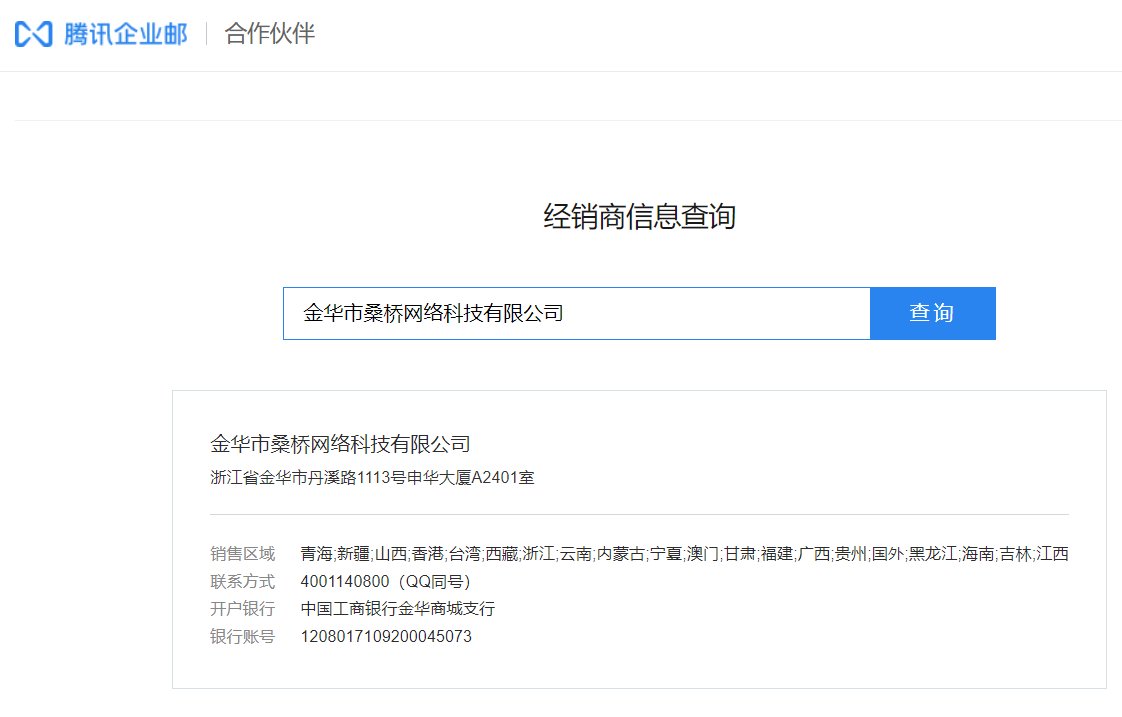Click the Tencent Exmail logo icon
This screenshot has width=1122, height=717.
(x=33, y=34)
